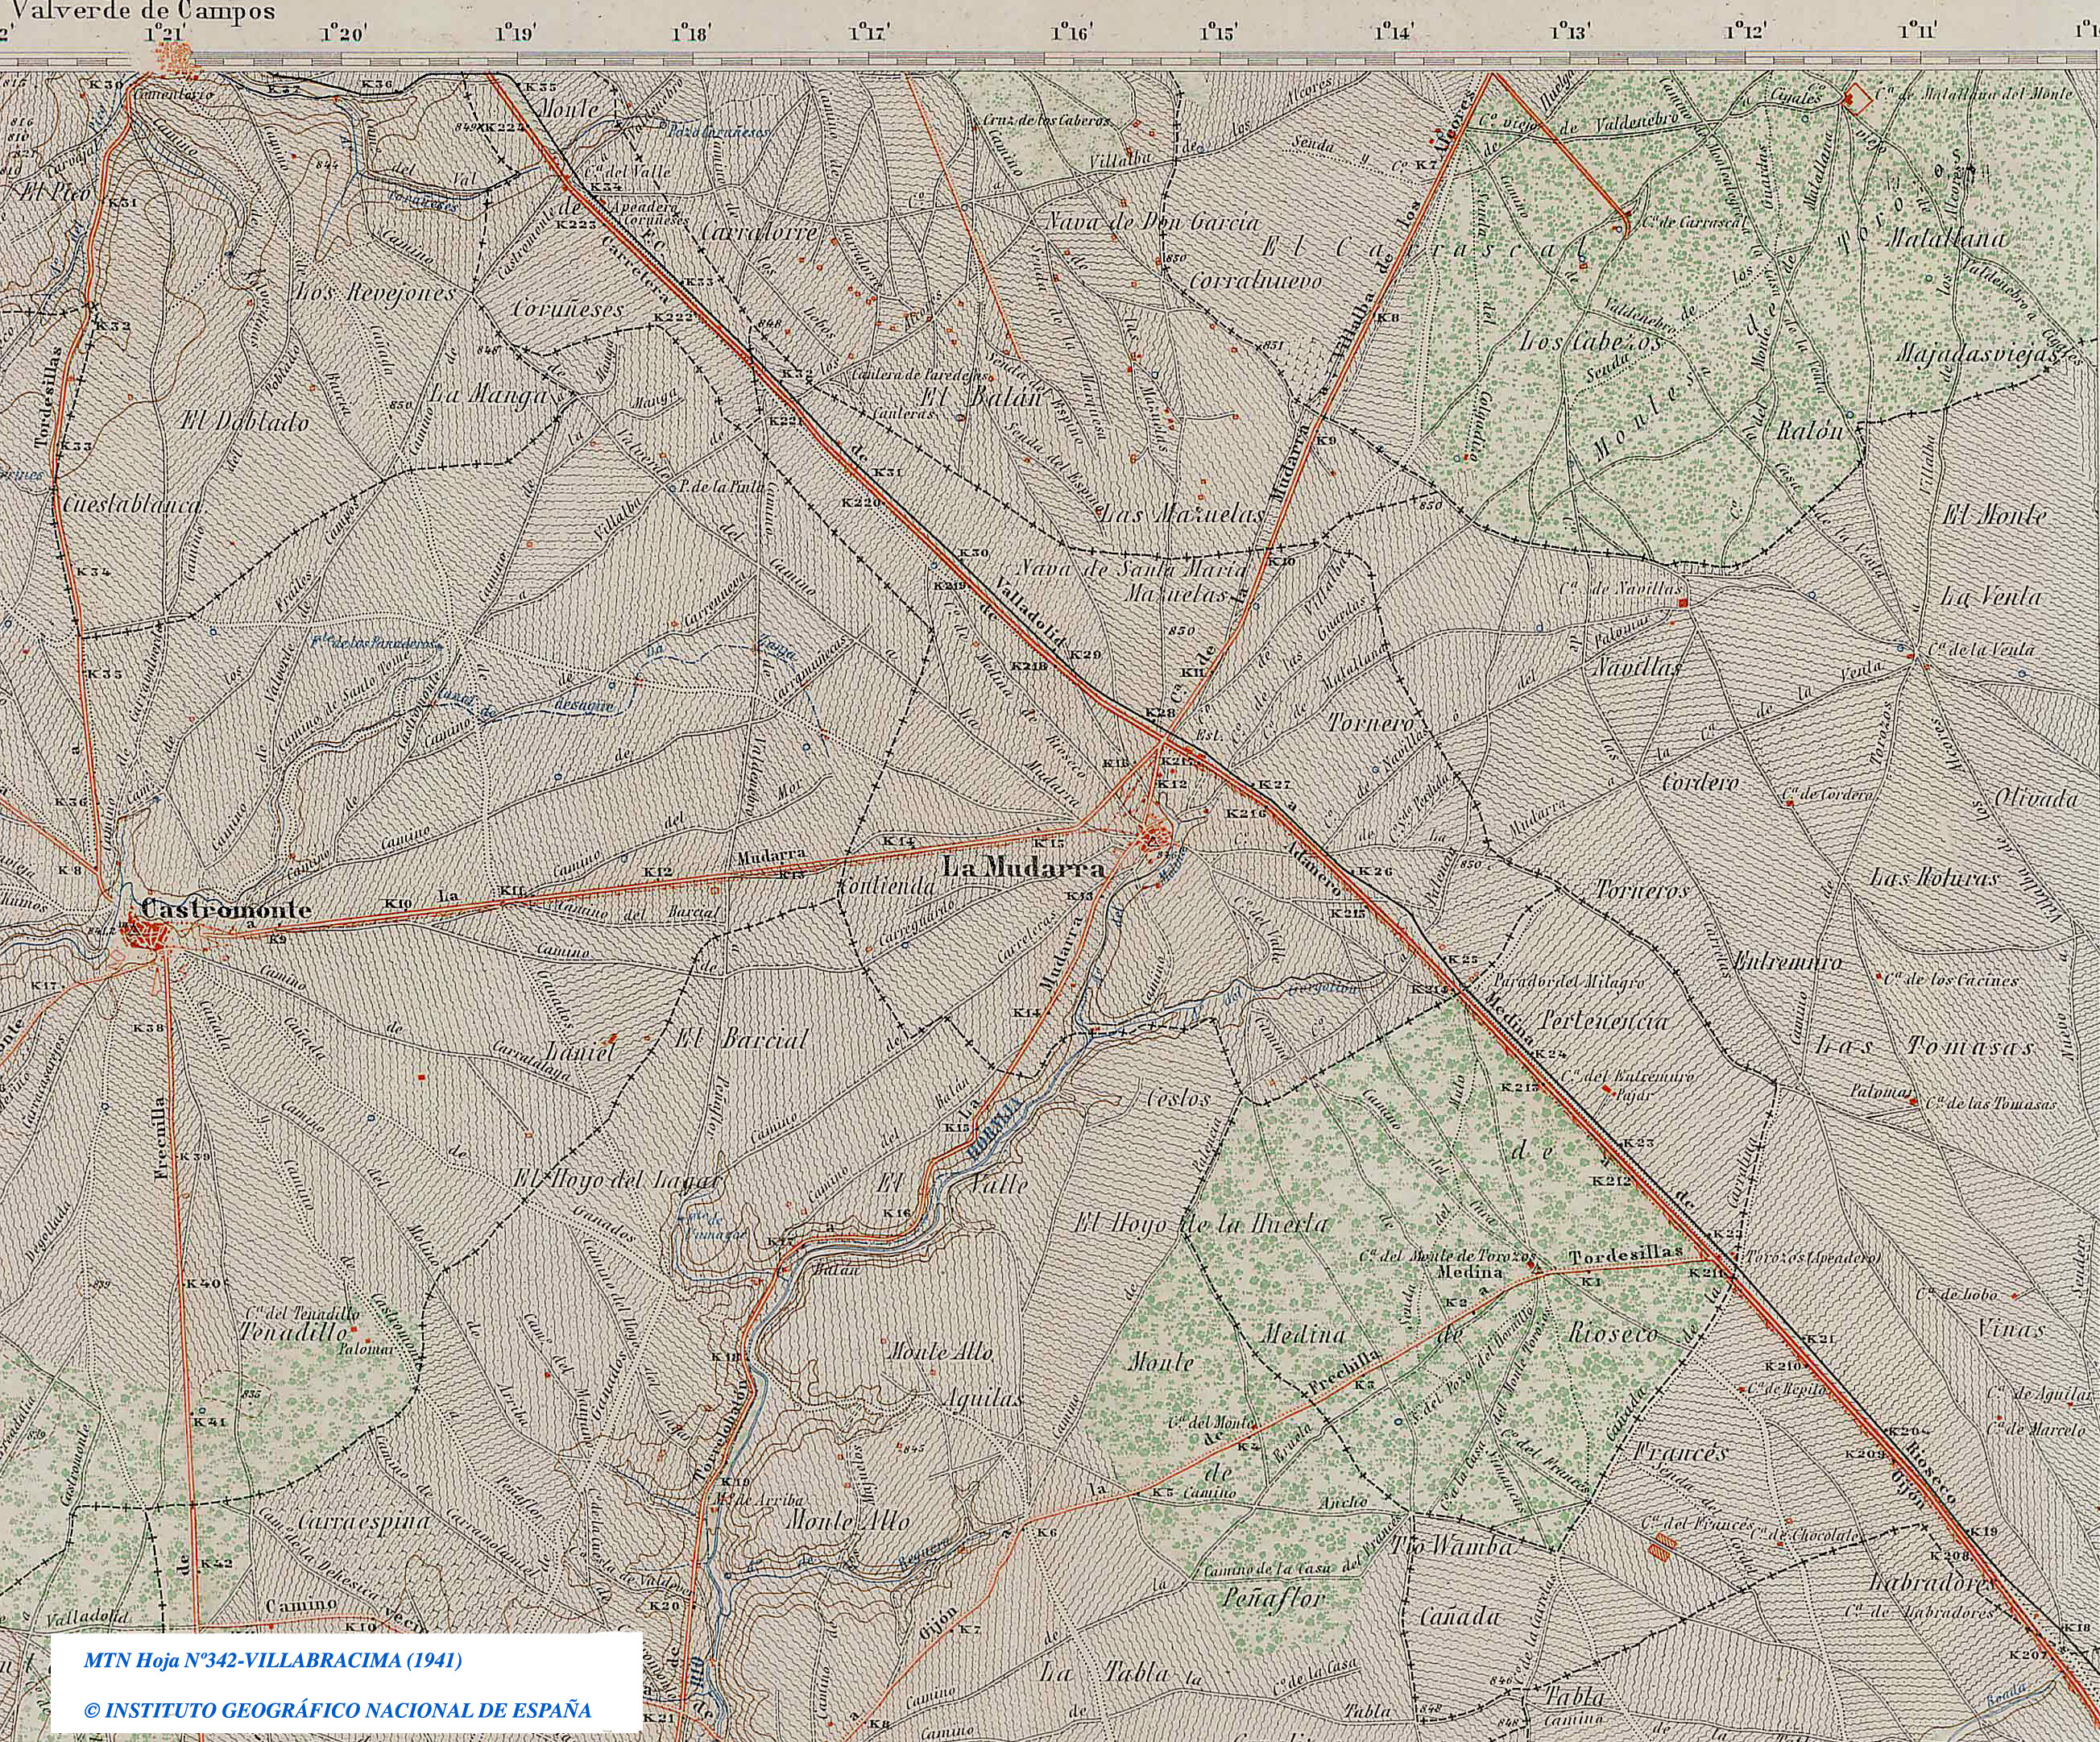Image resolution: width=2100 pixels, height=1742 pixels.
Task: Click the bold La Mudarra town label
Action: (1025, 869)
